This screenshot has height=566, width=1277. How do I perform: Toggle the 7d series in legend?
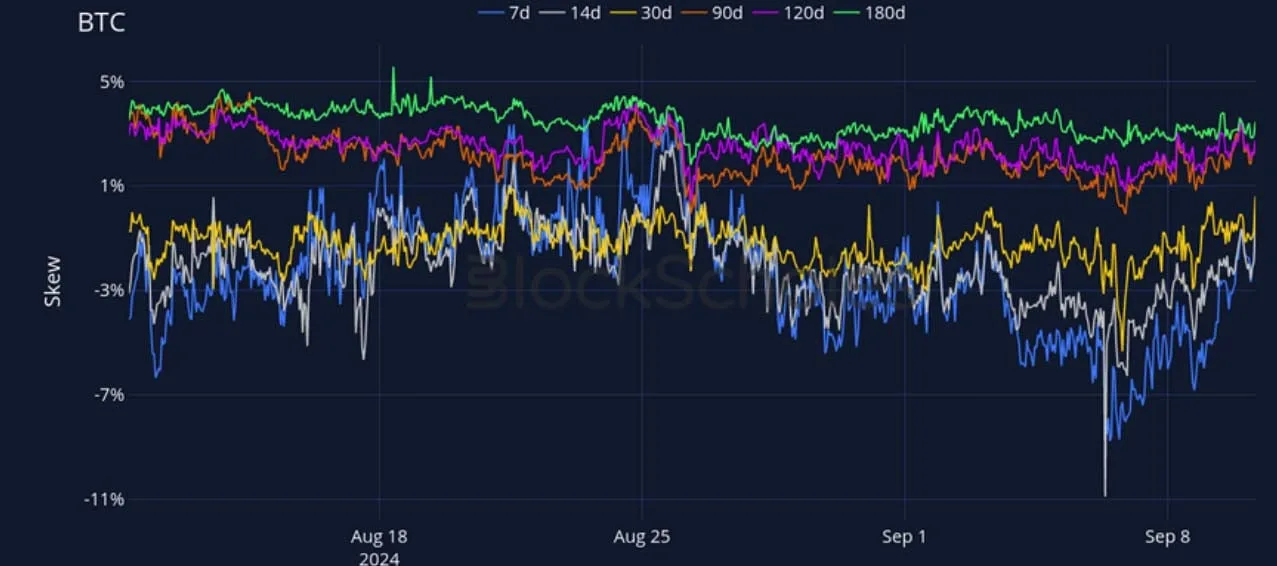[x=506, y=13]
